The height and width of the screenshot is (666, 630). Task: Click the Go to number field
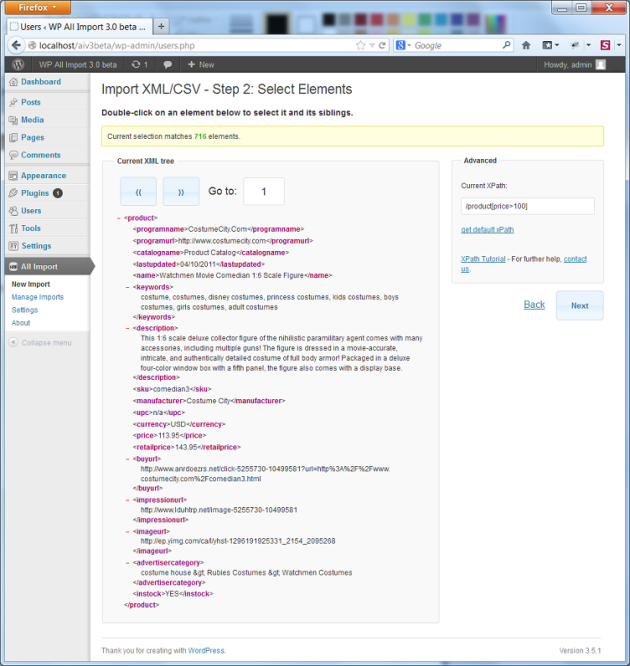pos(264,192)
